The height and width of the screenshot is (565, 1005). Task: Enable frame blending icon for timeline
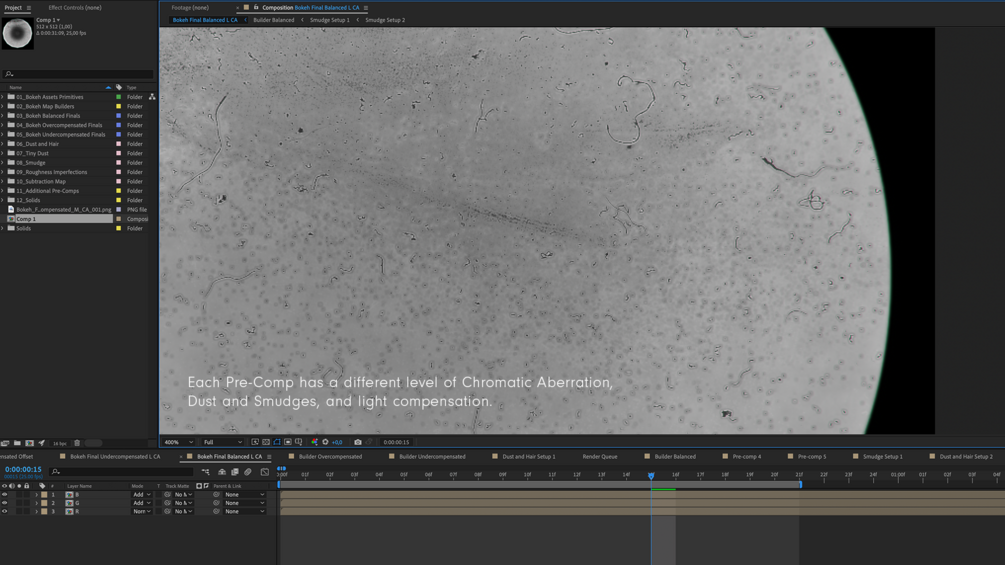click(x=235, y=471)
